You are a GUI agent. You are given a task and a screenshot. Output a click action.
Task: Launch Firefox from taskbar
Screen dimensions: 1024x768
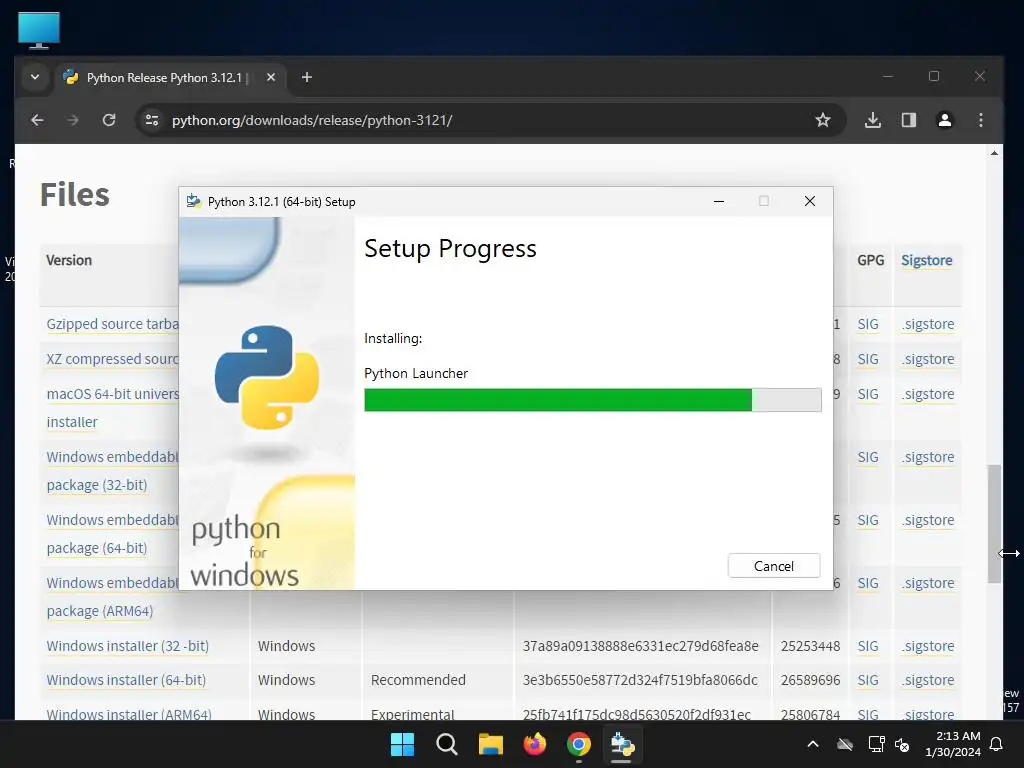(534, 744)
